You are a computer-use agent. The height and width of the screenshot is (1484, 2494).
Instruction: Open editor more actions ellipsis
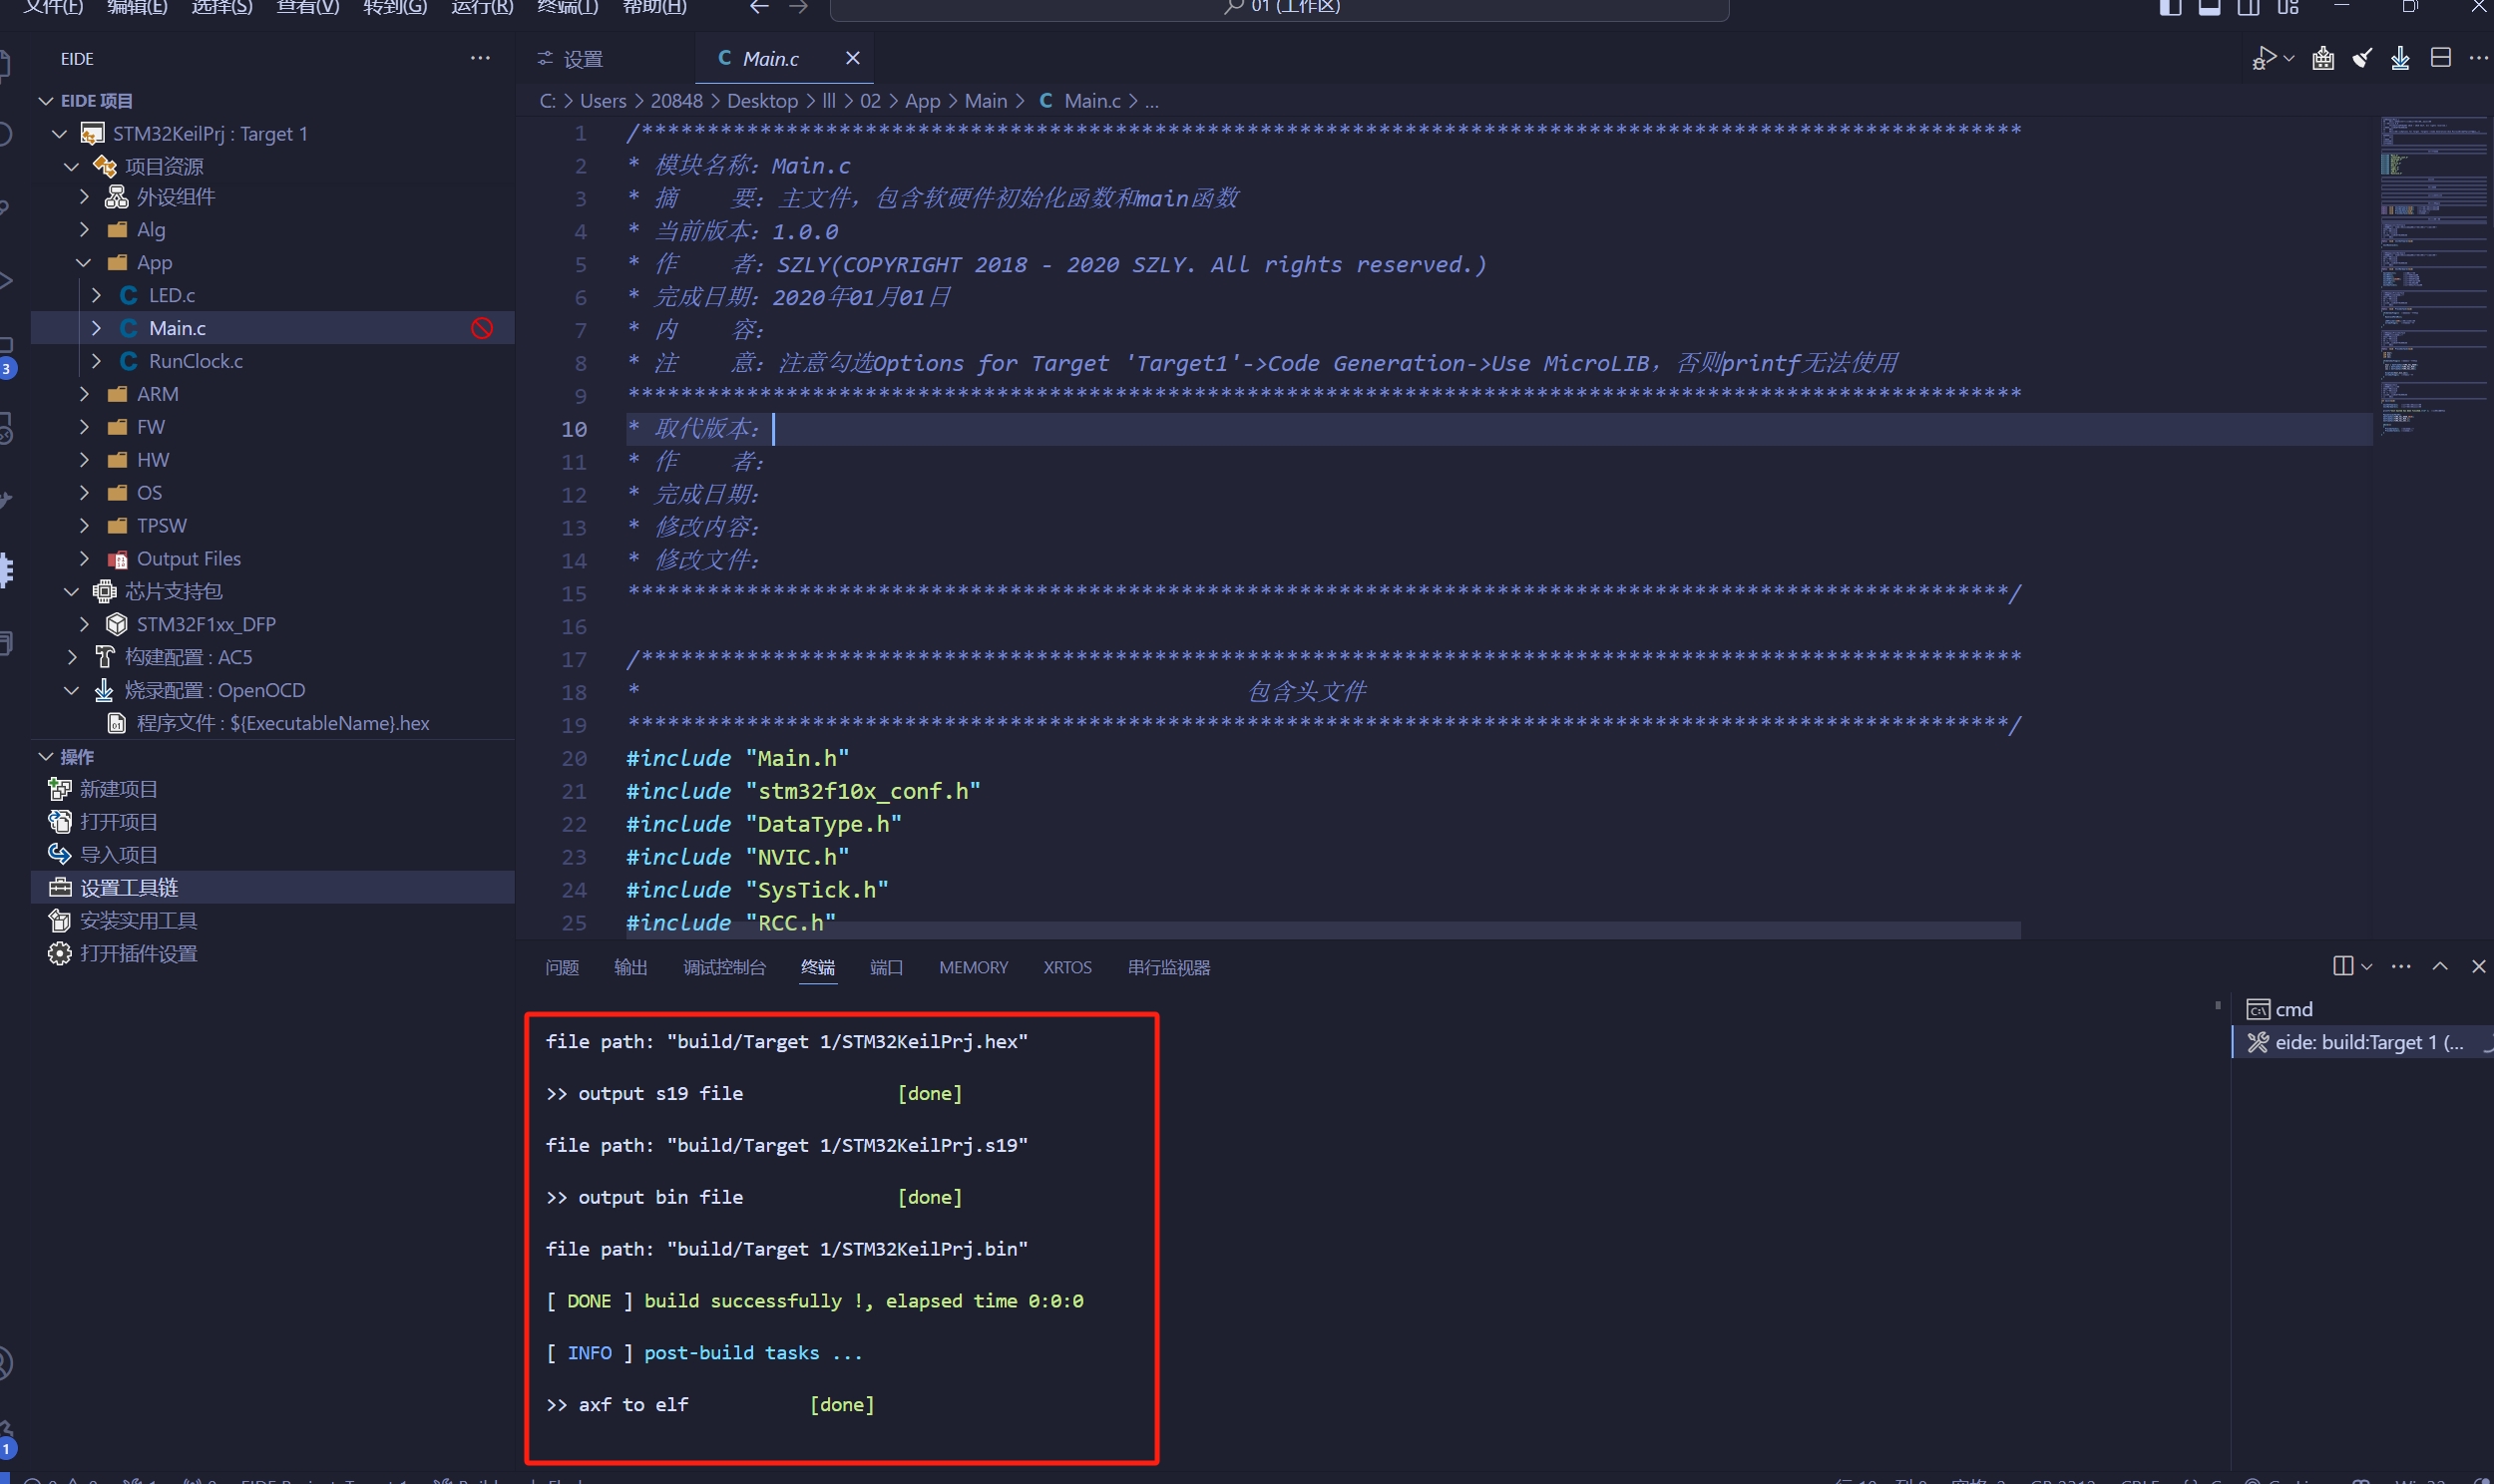(x=2478, y=58)
